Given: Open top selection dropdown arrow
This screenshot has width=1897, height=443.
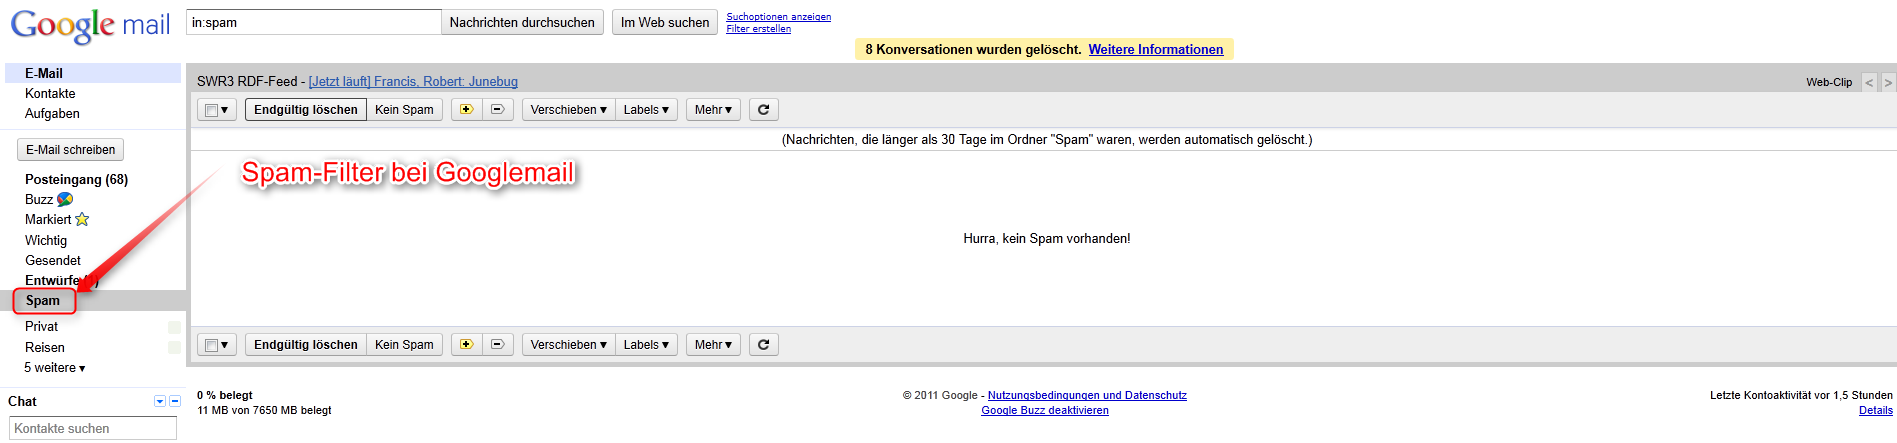Looking at the screenshot, I should coord(225,110).
